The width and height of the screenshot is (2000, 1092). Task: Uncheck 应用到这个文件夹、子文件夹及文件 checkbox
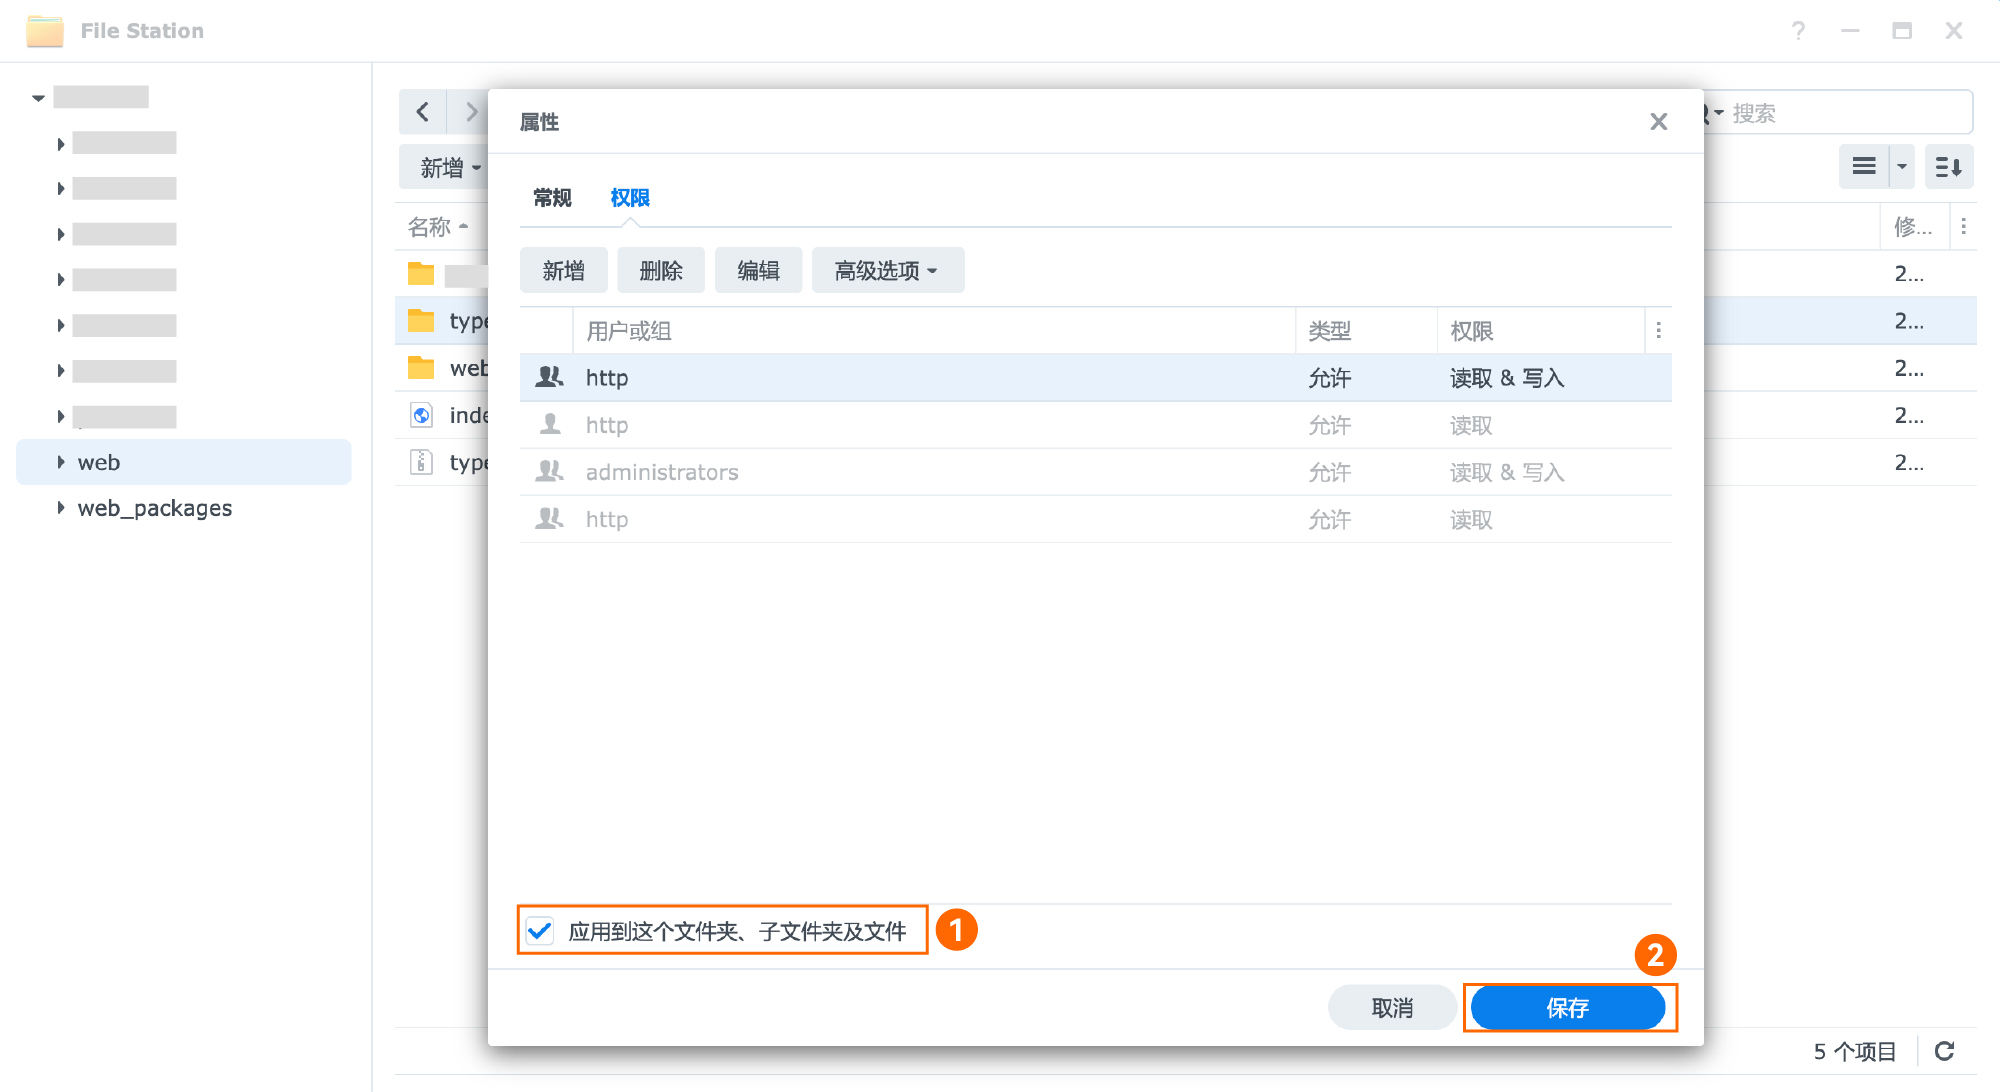coord(540,931)
